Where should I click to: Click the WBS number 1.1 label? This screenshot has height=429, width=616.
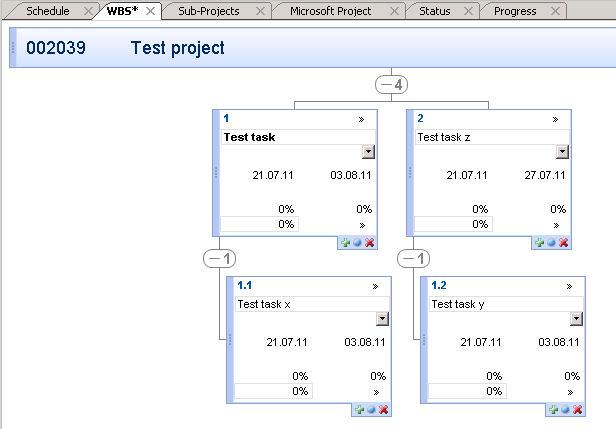[x=244, y=285]
